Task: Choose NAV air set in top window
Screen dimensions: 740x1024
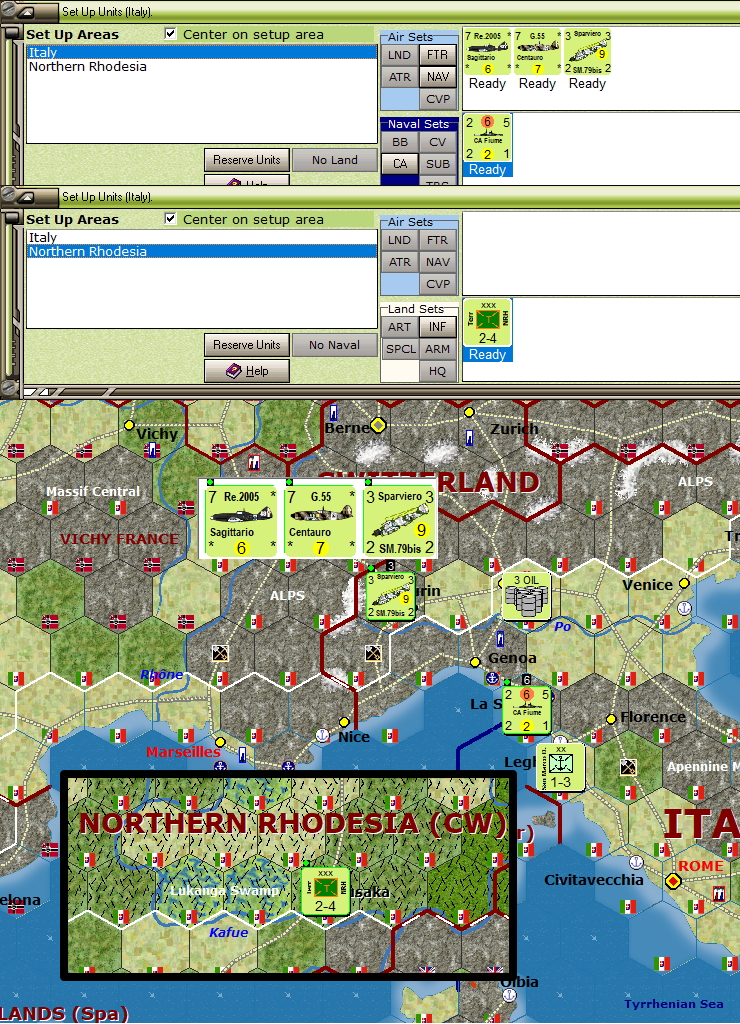Action: click(x=438, y=77)
